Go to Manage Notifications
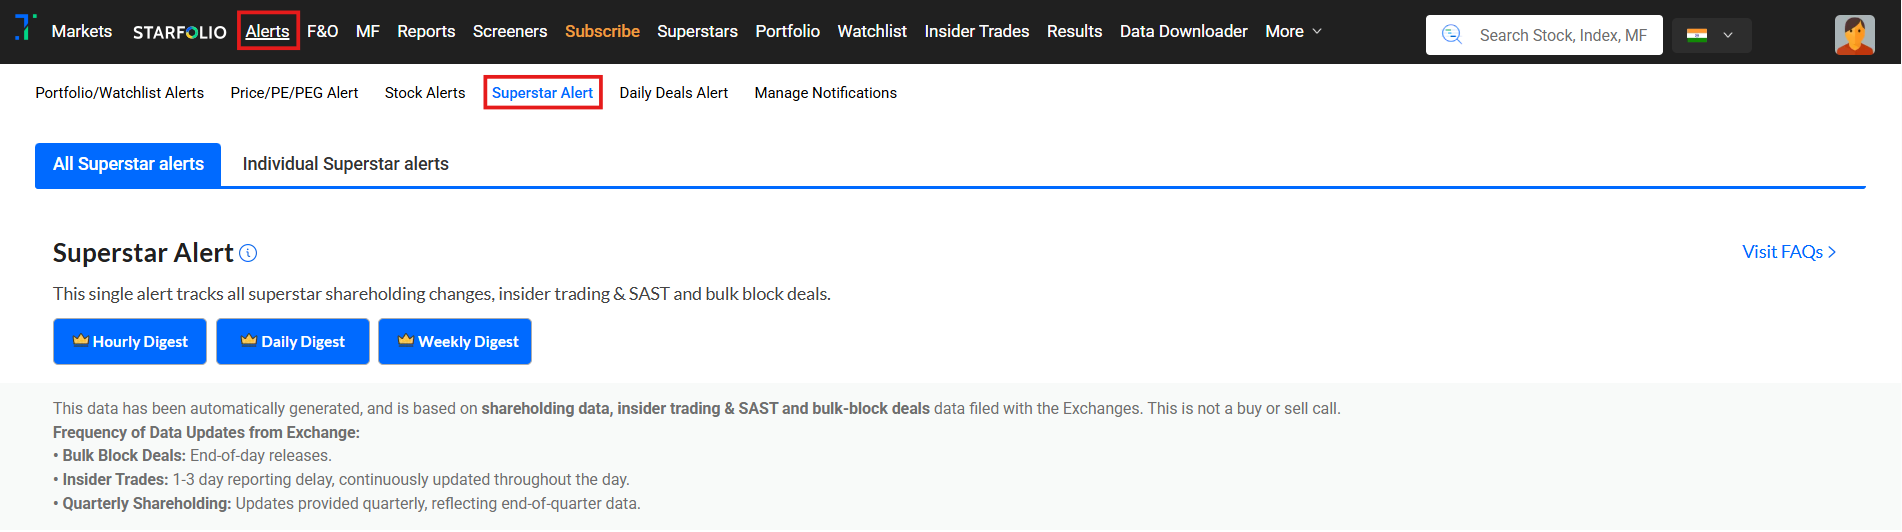 tap(825, 93)
